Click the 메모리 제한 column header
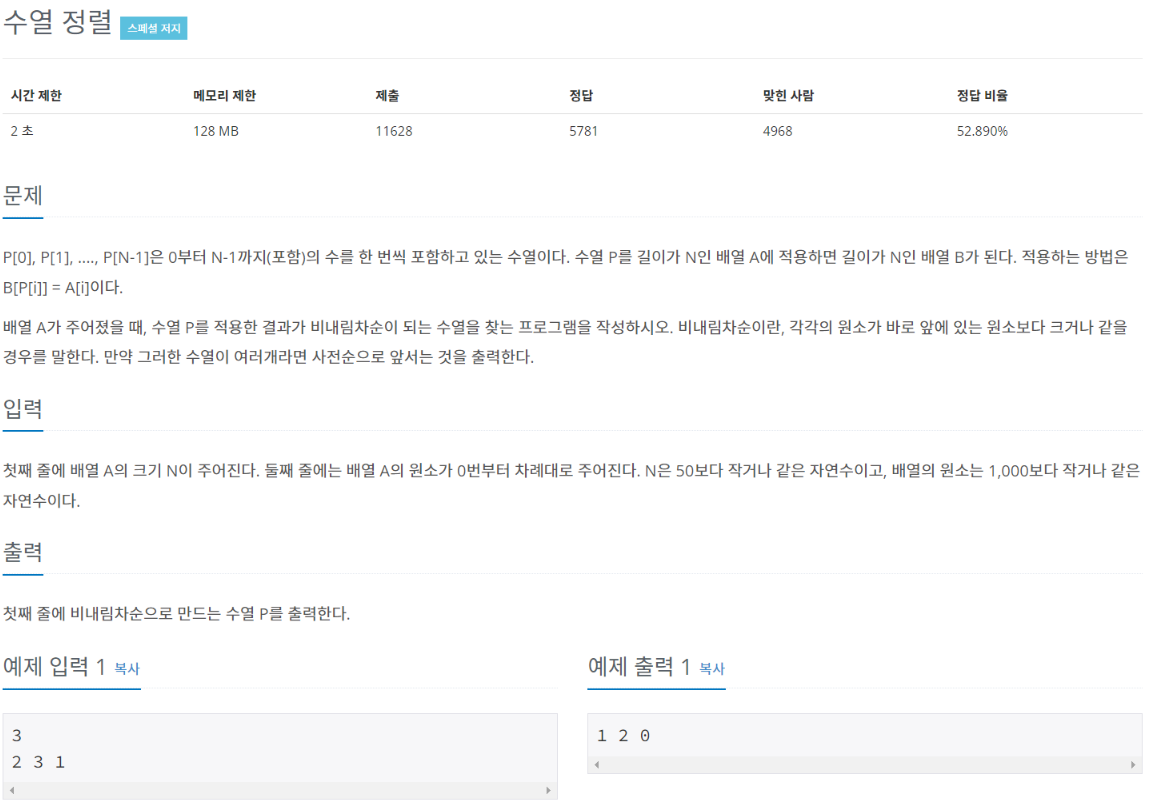The image size is (1167, 800). [224, 95]
